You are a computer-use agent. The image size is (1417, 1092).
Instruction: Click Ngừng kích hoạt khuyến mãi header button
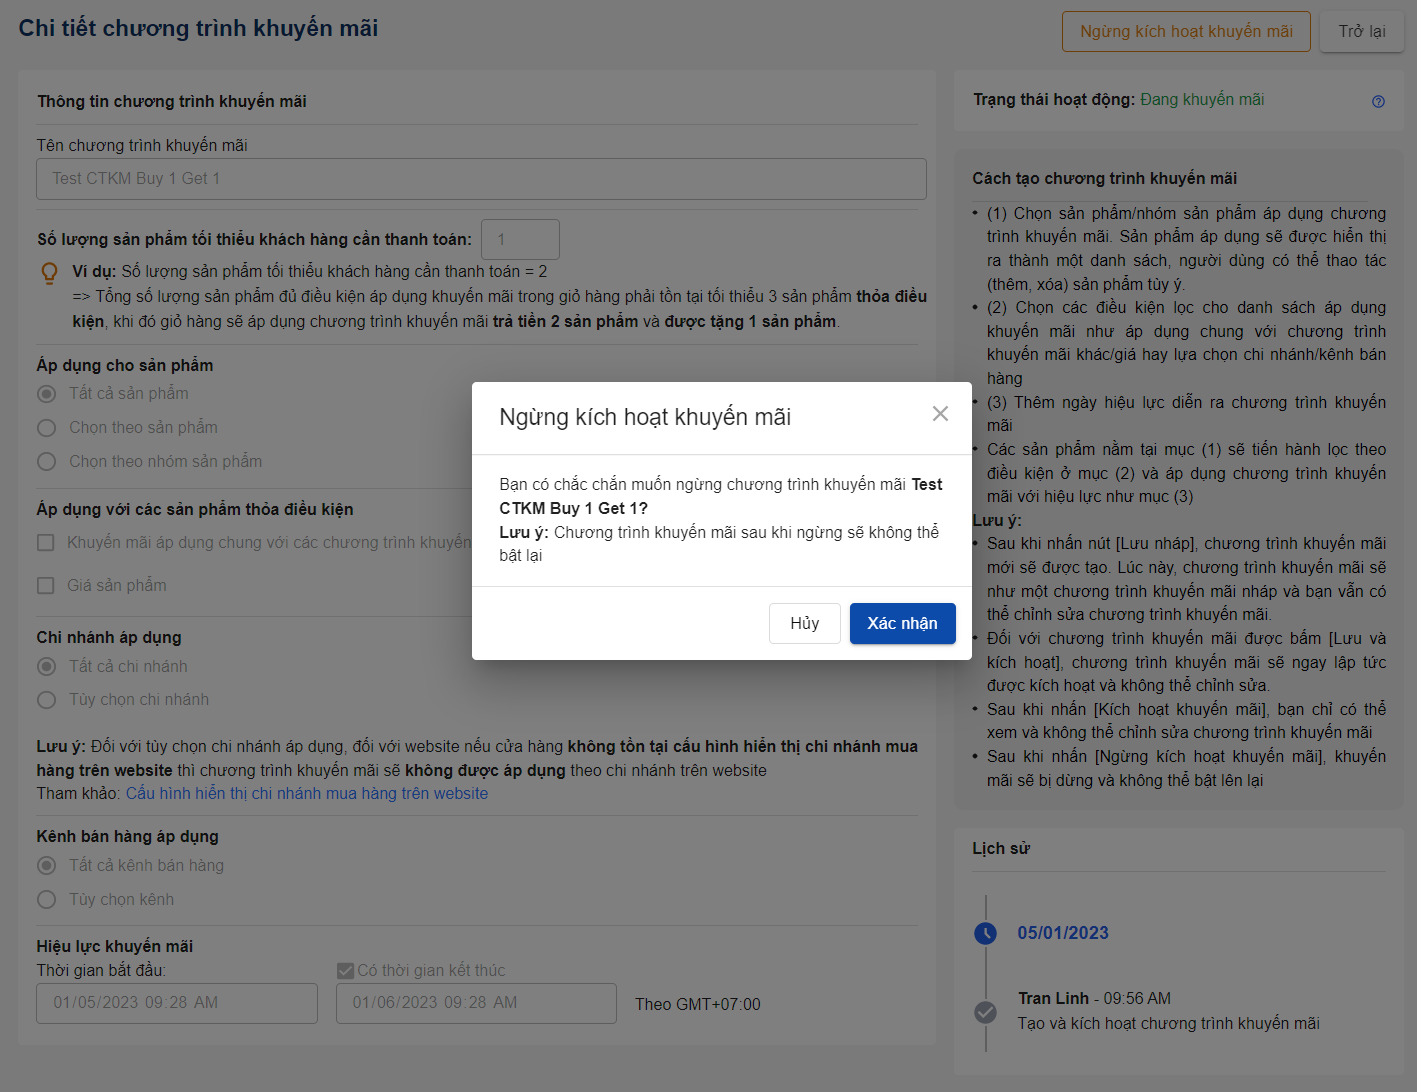(1186, 31)
